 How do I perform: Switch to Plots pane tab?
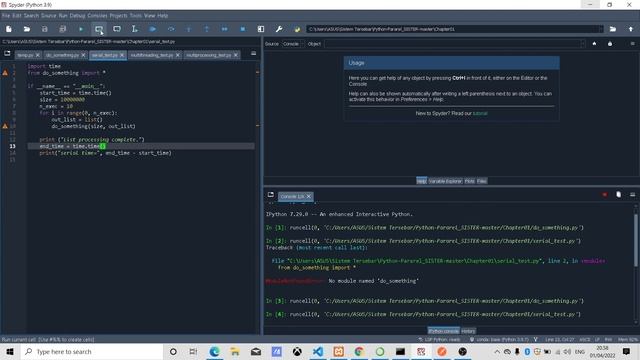click(x=469, y=181)
